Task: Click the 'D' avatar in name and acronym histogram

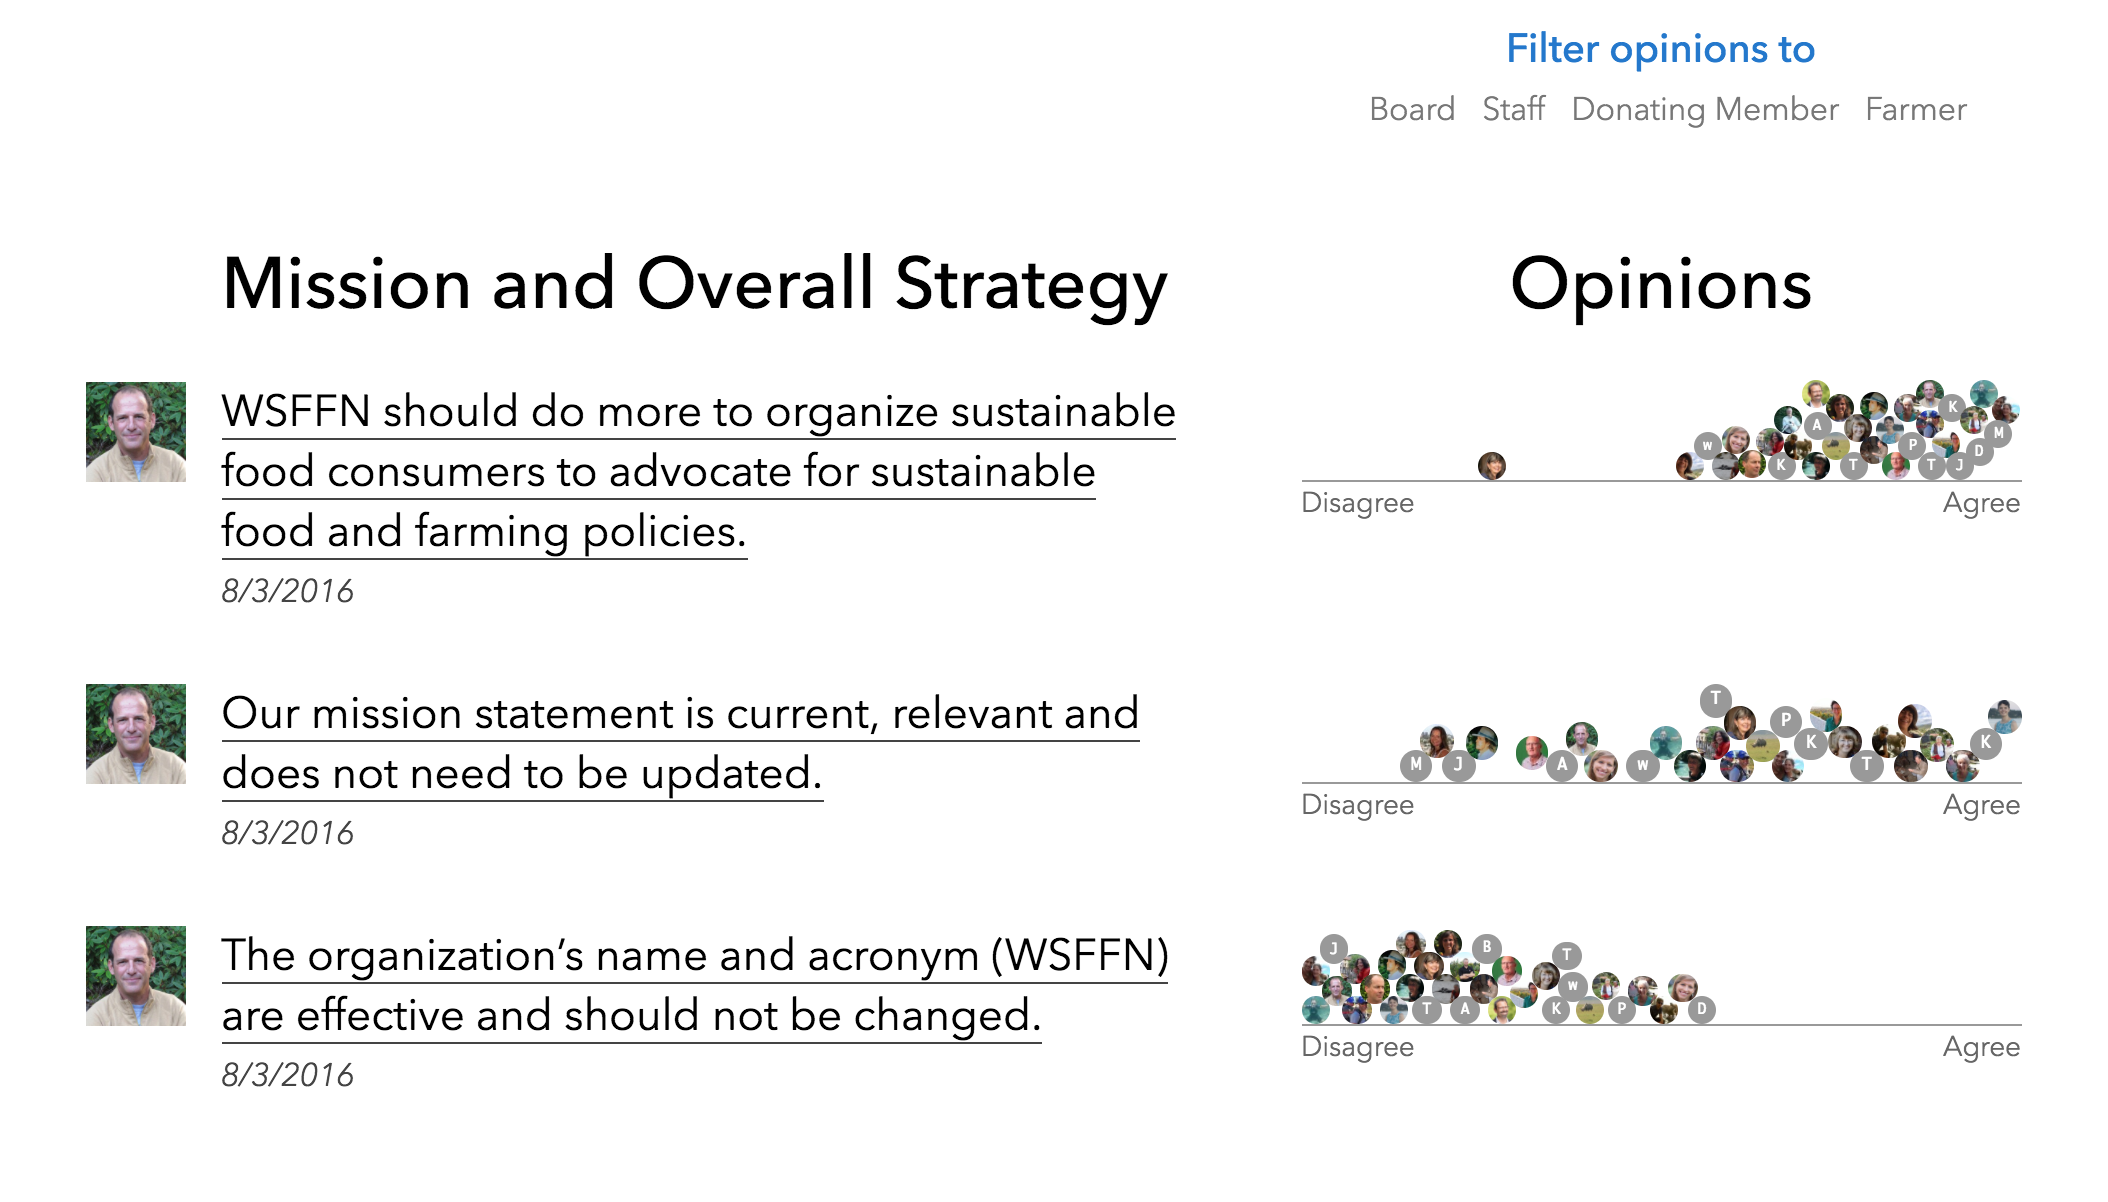Action: coord(1702,1009)
